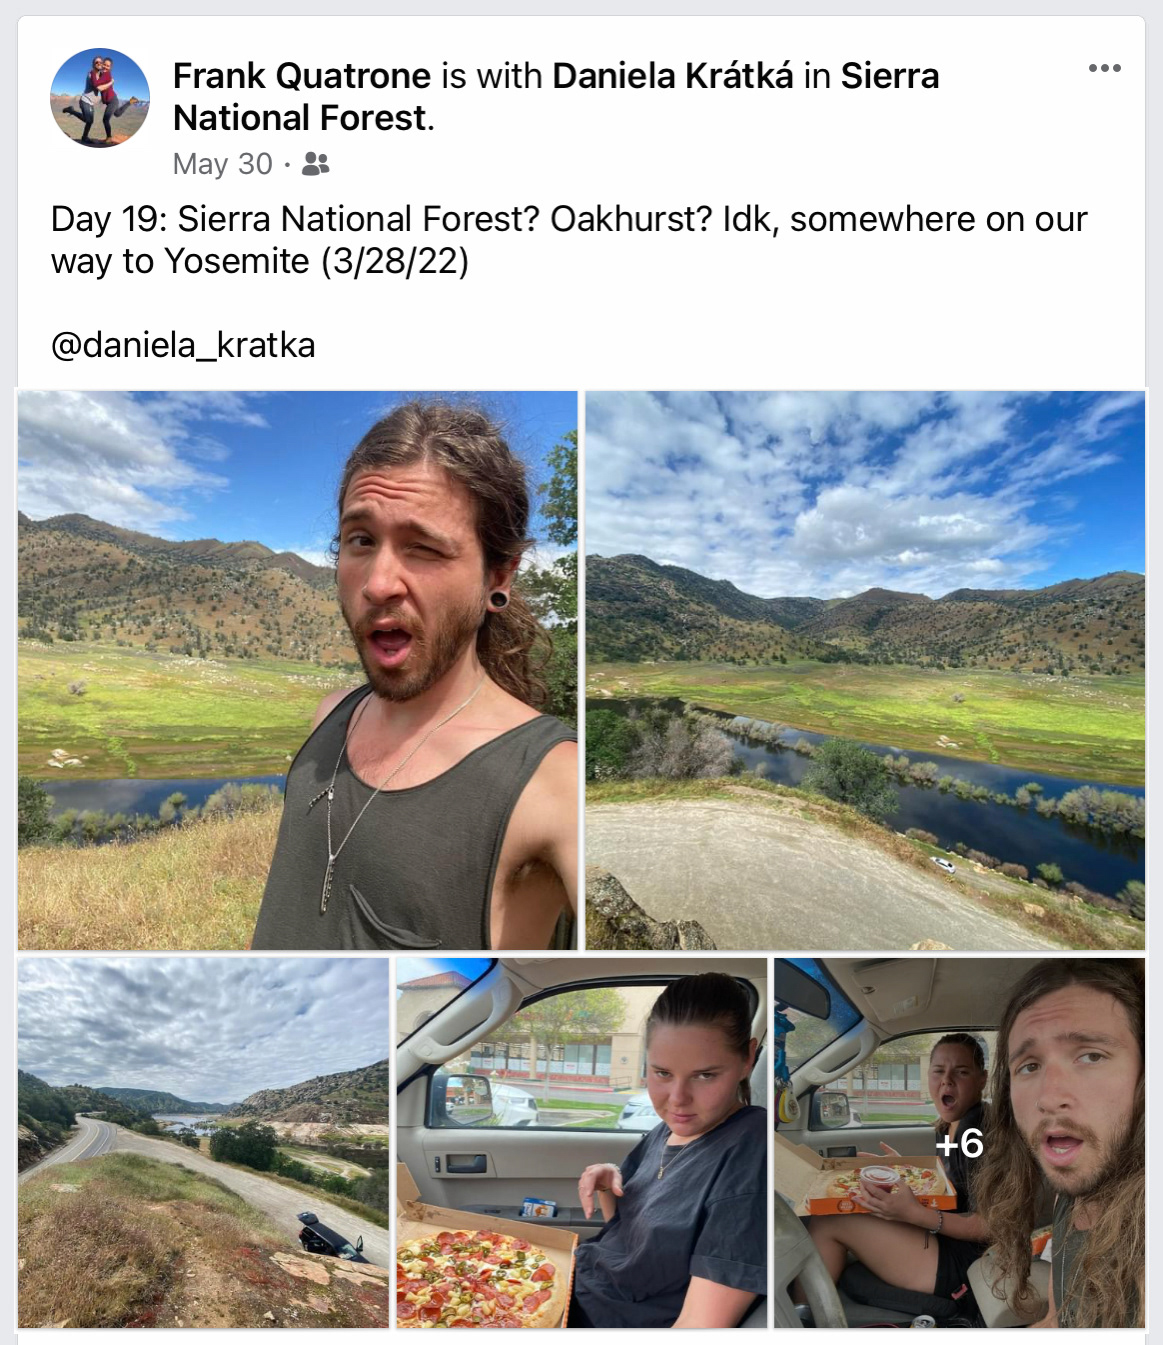
Task: View the river valley landscape photo
Action: click(864, 670)
